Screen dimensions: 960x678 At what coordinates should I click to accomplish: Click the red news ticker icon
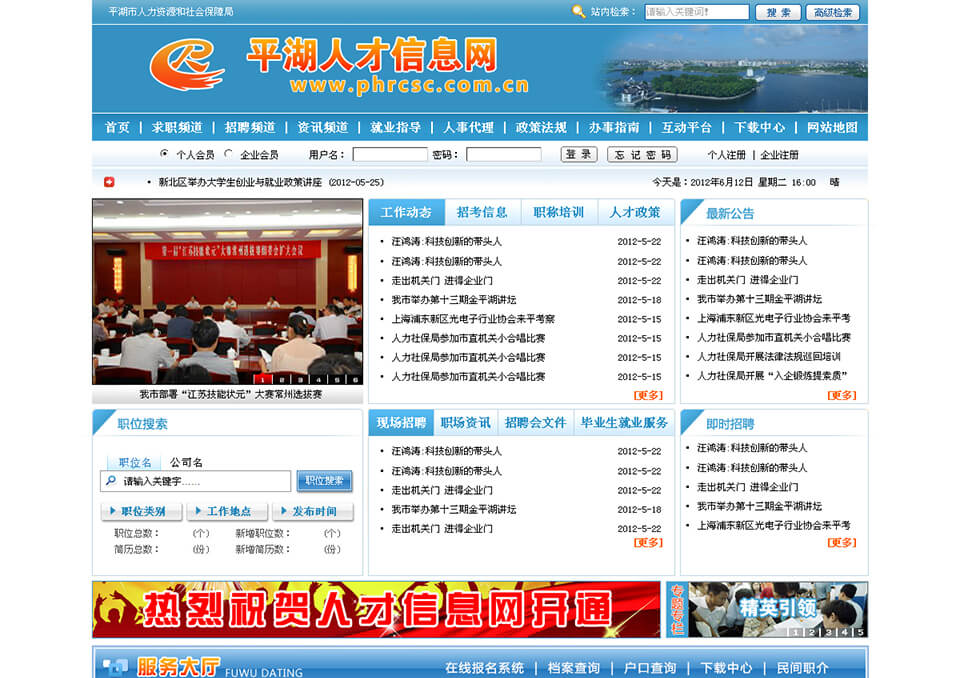point(110,182)
